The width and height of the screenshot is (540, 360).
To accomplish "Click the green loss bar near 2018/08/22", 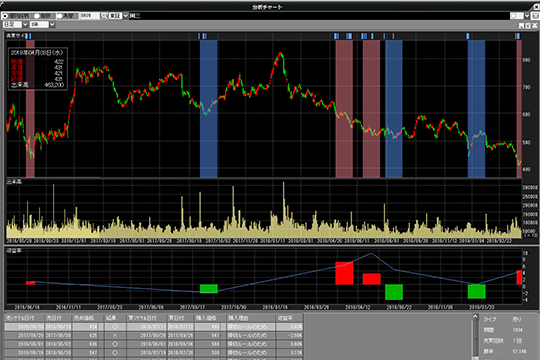I will pyautogui.click(x=394, y=292).
